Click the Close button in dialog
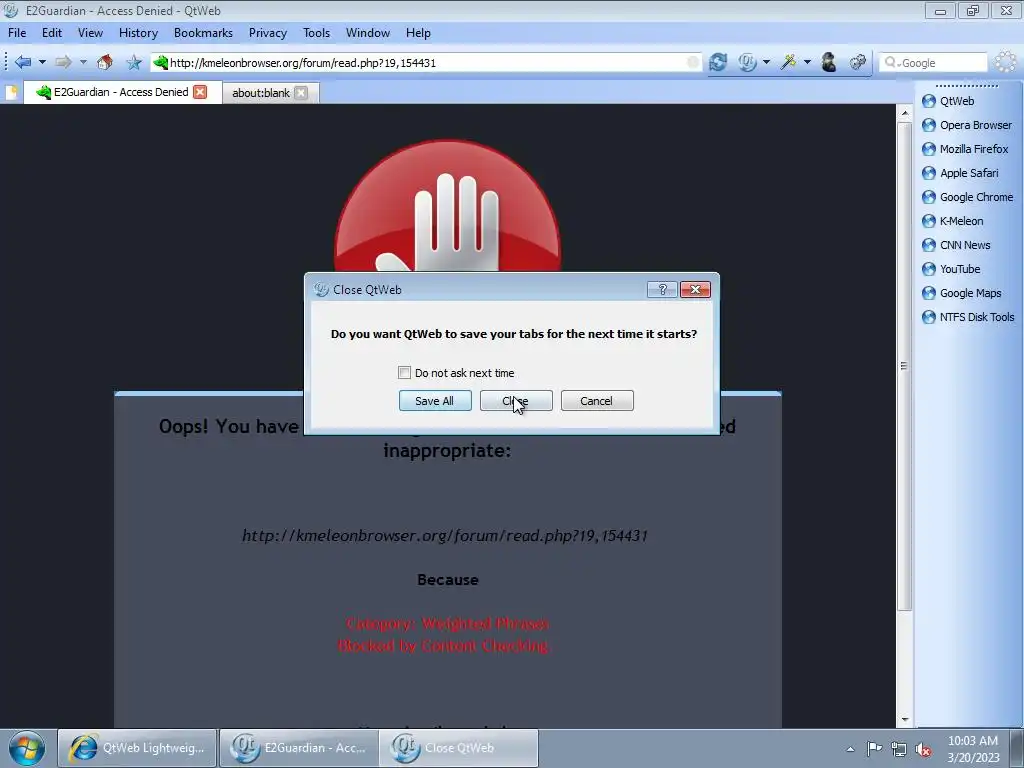Image resolution: width=1024 pixels, height=768 pixels. tap(516, 401)
